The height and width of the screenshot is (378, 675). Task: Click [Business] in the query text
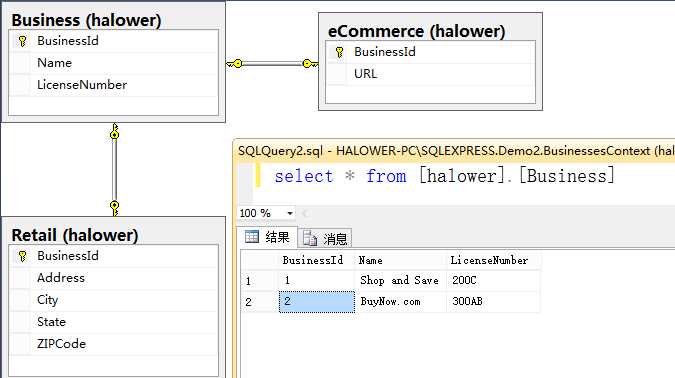tap(567, 176)
